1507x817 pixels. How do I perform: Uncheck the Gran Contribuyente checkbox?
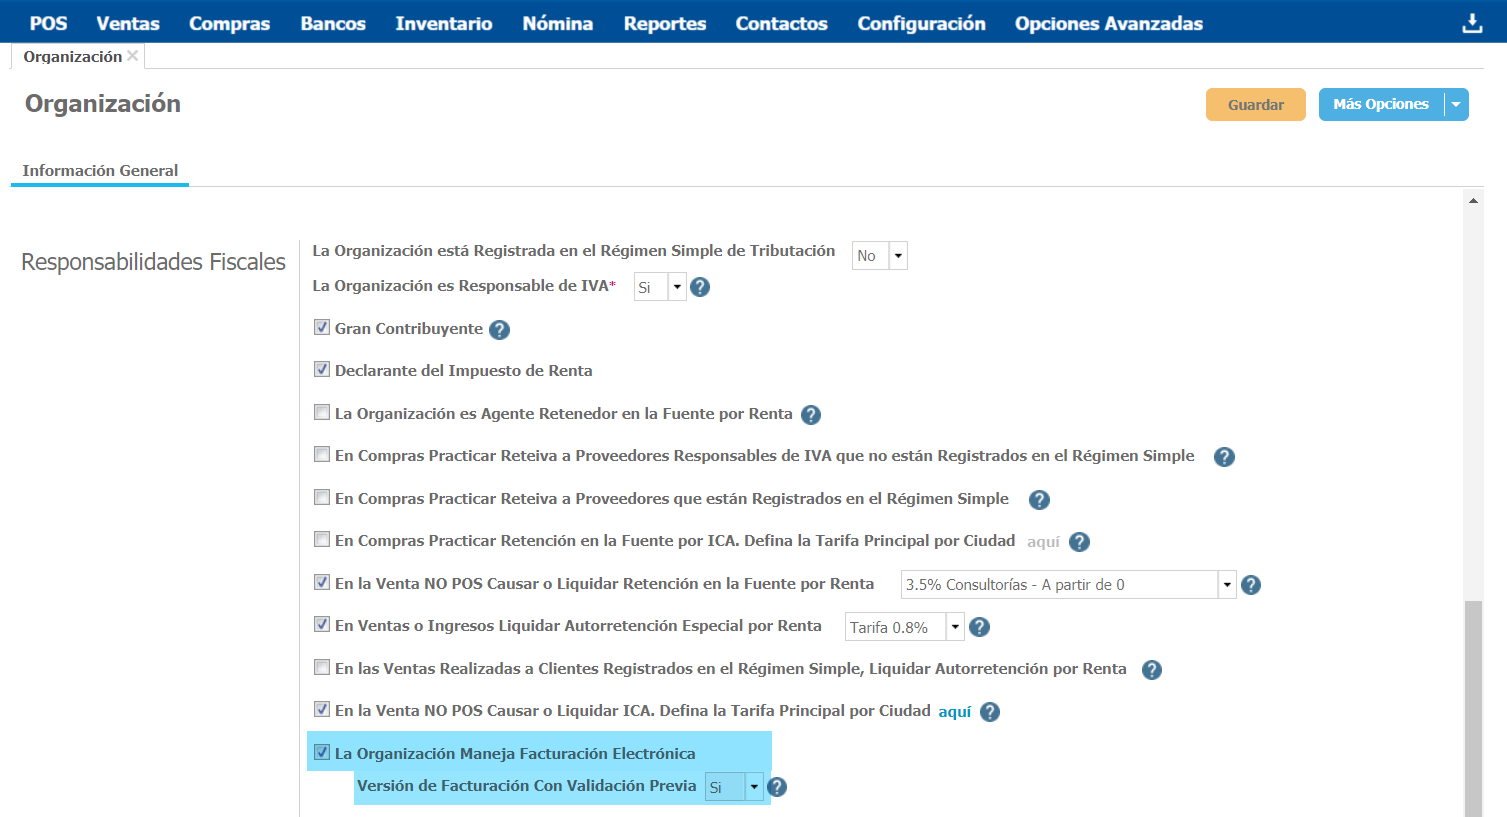pyautogui.click(x=322, y=327)
